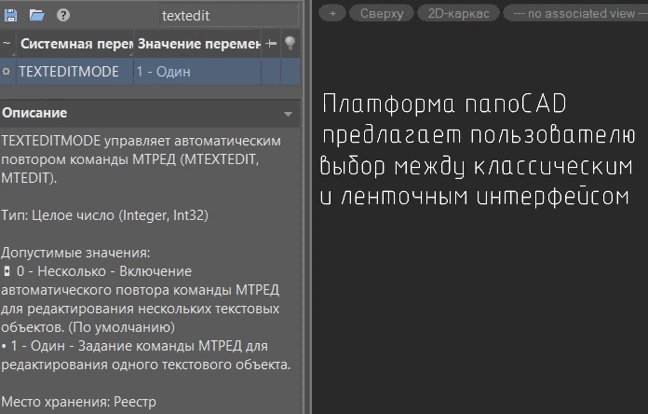Click the Описание section header
The image size is (648, 414).
tap(150, 113)
